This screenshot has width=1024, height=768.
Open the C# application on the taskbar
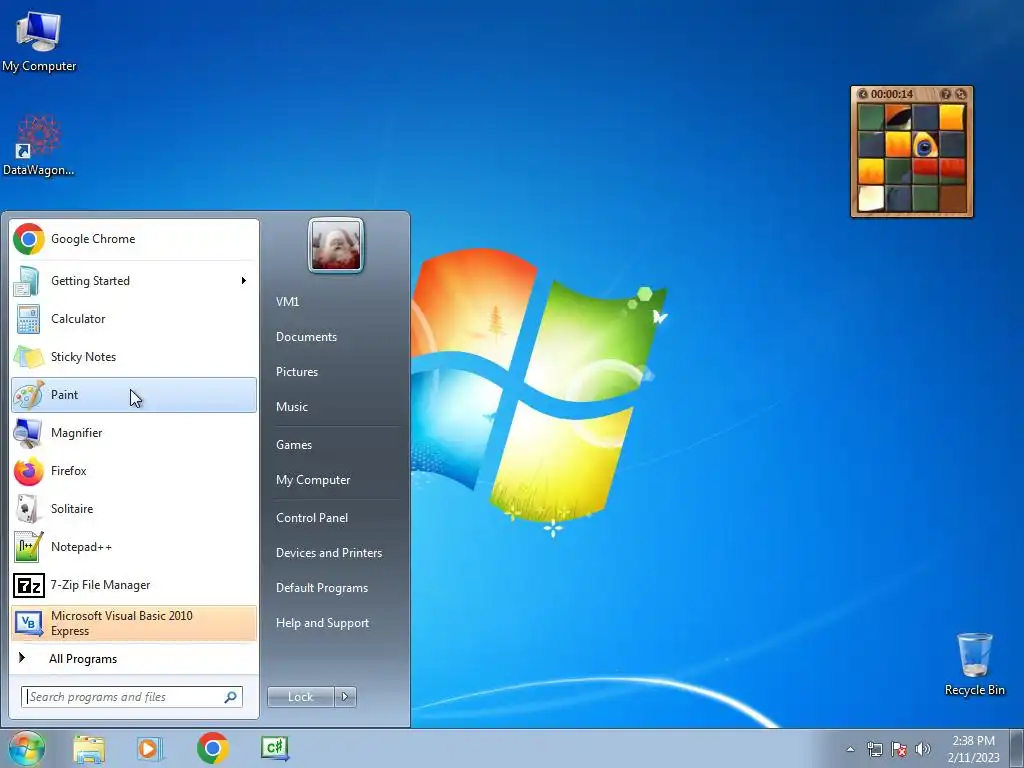275,748
